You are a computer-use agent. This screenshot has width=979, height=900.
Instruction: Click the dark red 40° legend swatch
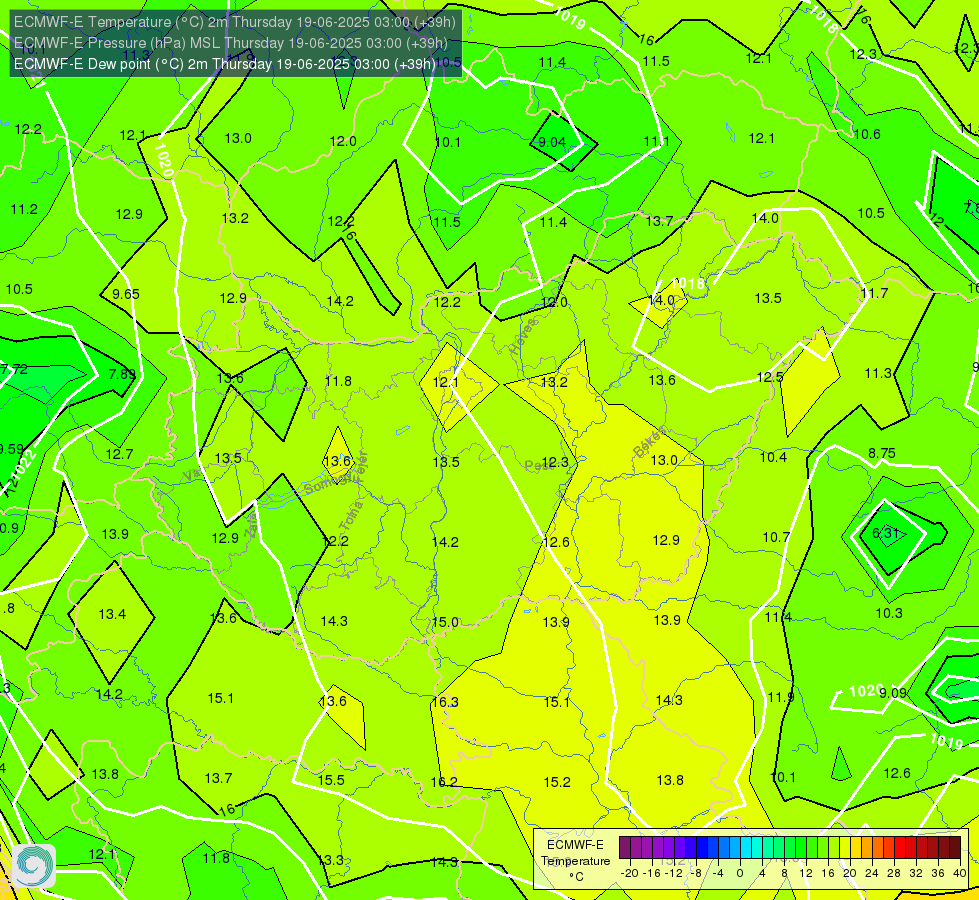(x=955, y=848)
